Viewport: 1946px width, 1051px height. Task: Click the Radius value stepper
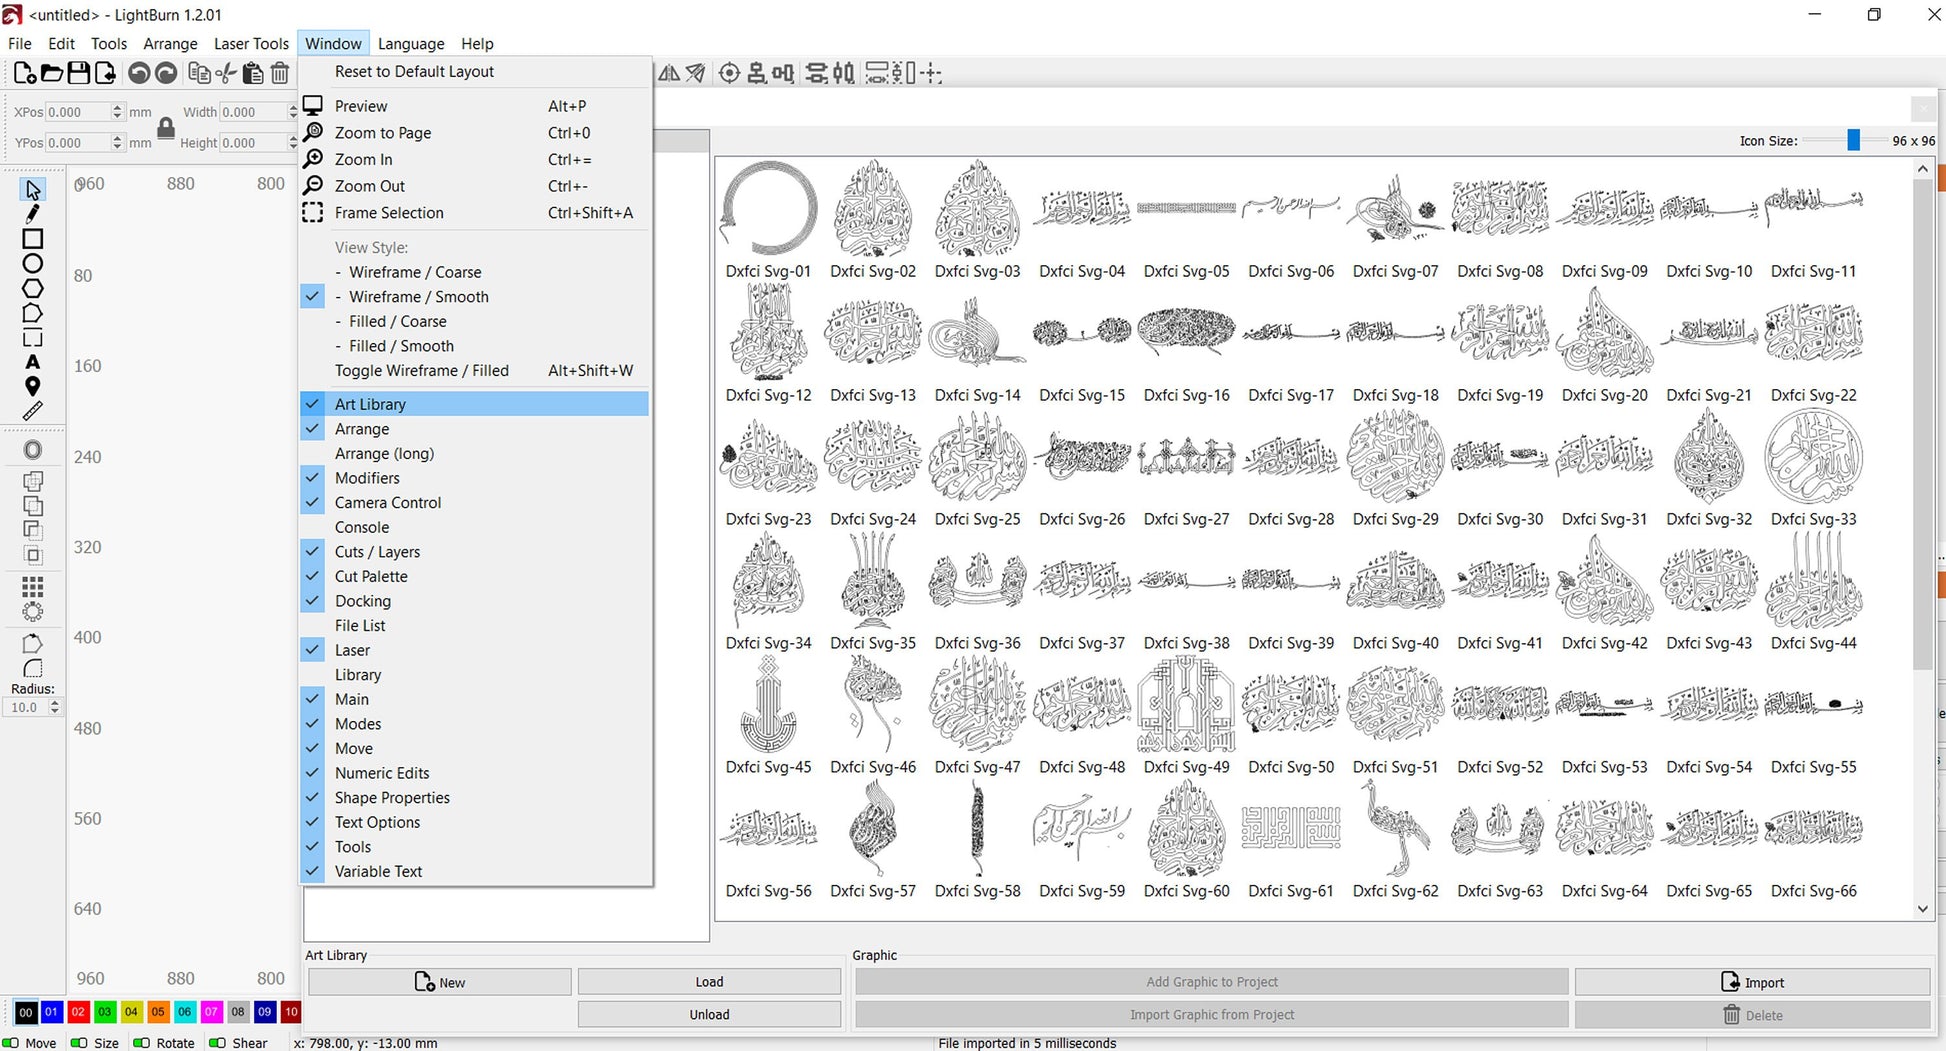point(54,707)
